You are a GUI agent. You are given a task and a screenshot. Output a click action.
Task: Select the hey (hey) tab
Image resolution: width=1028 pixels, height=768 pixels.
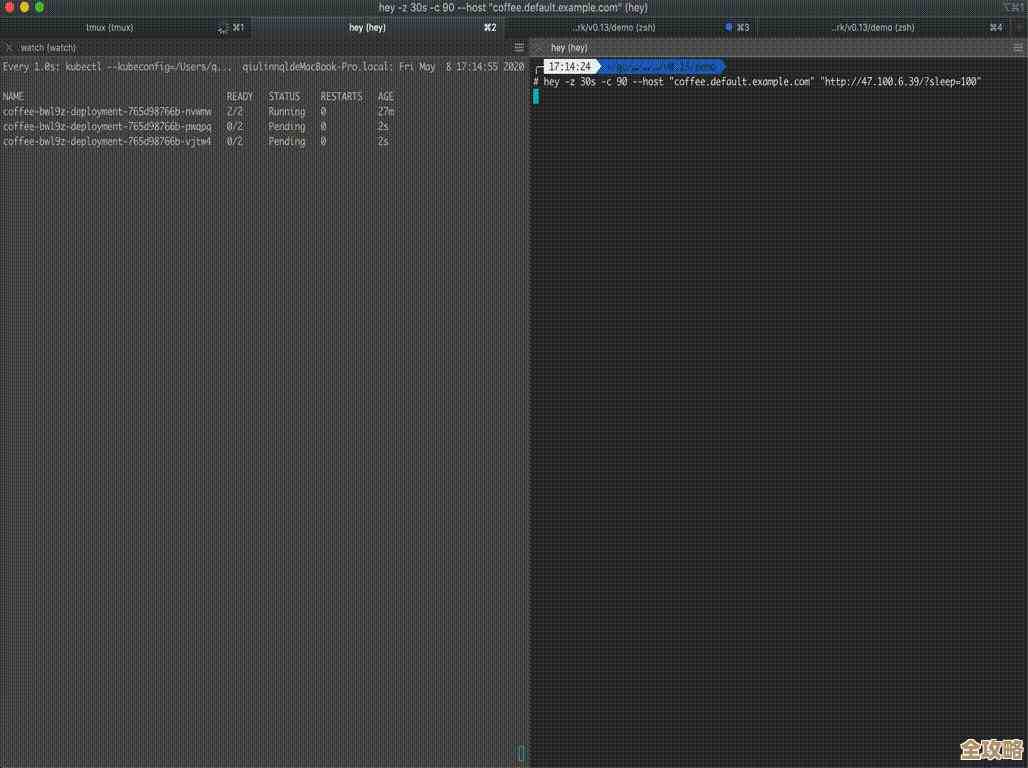pos(367,28)
